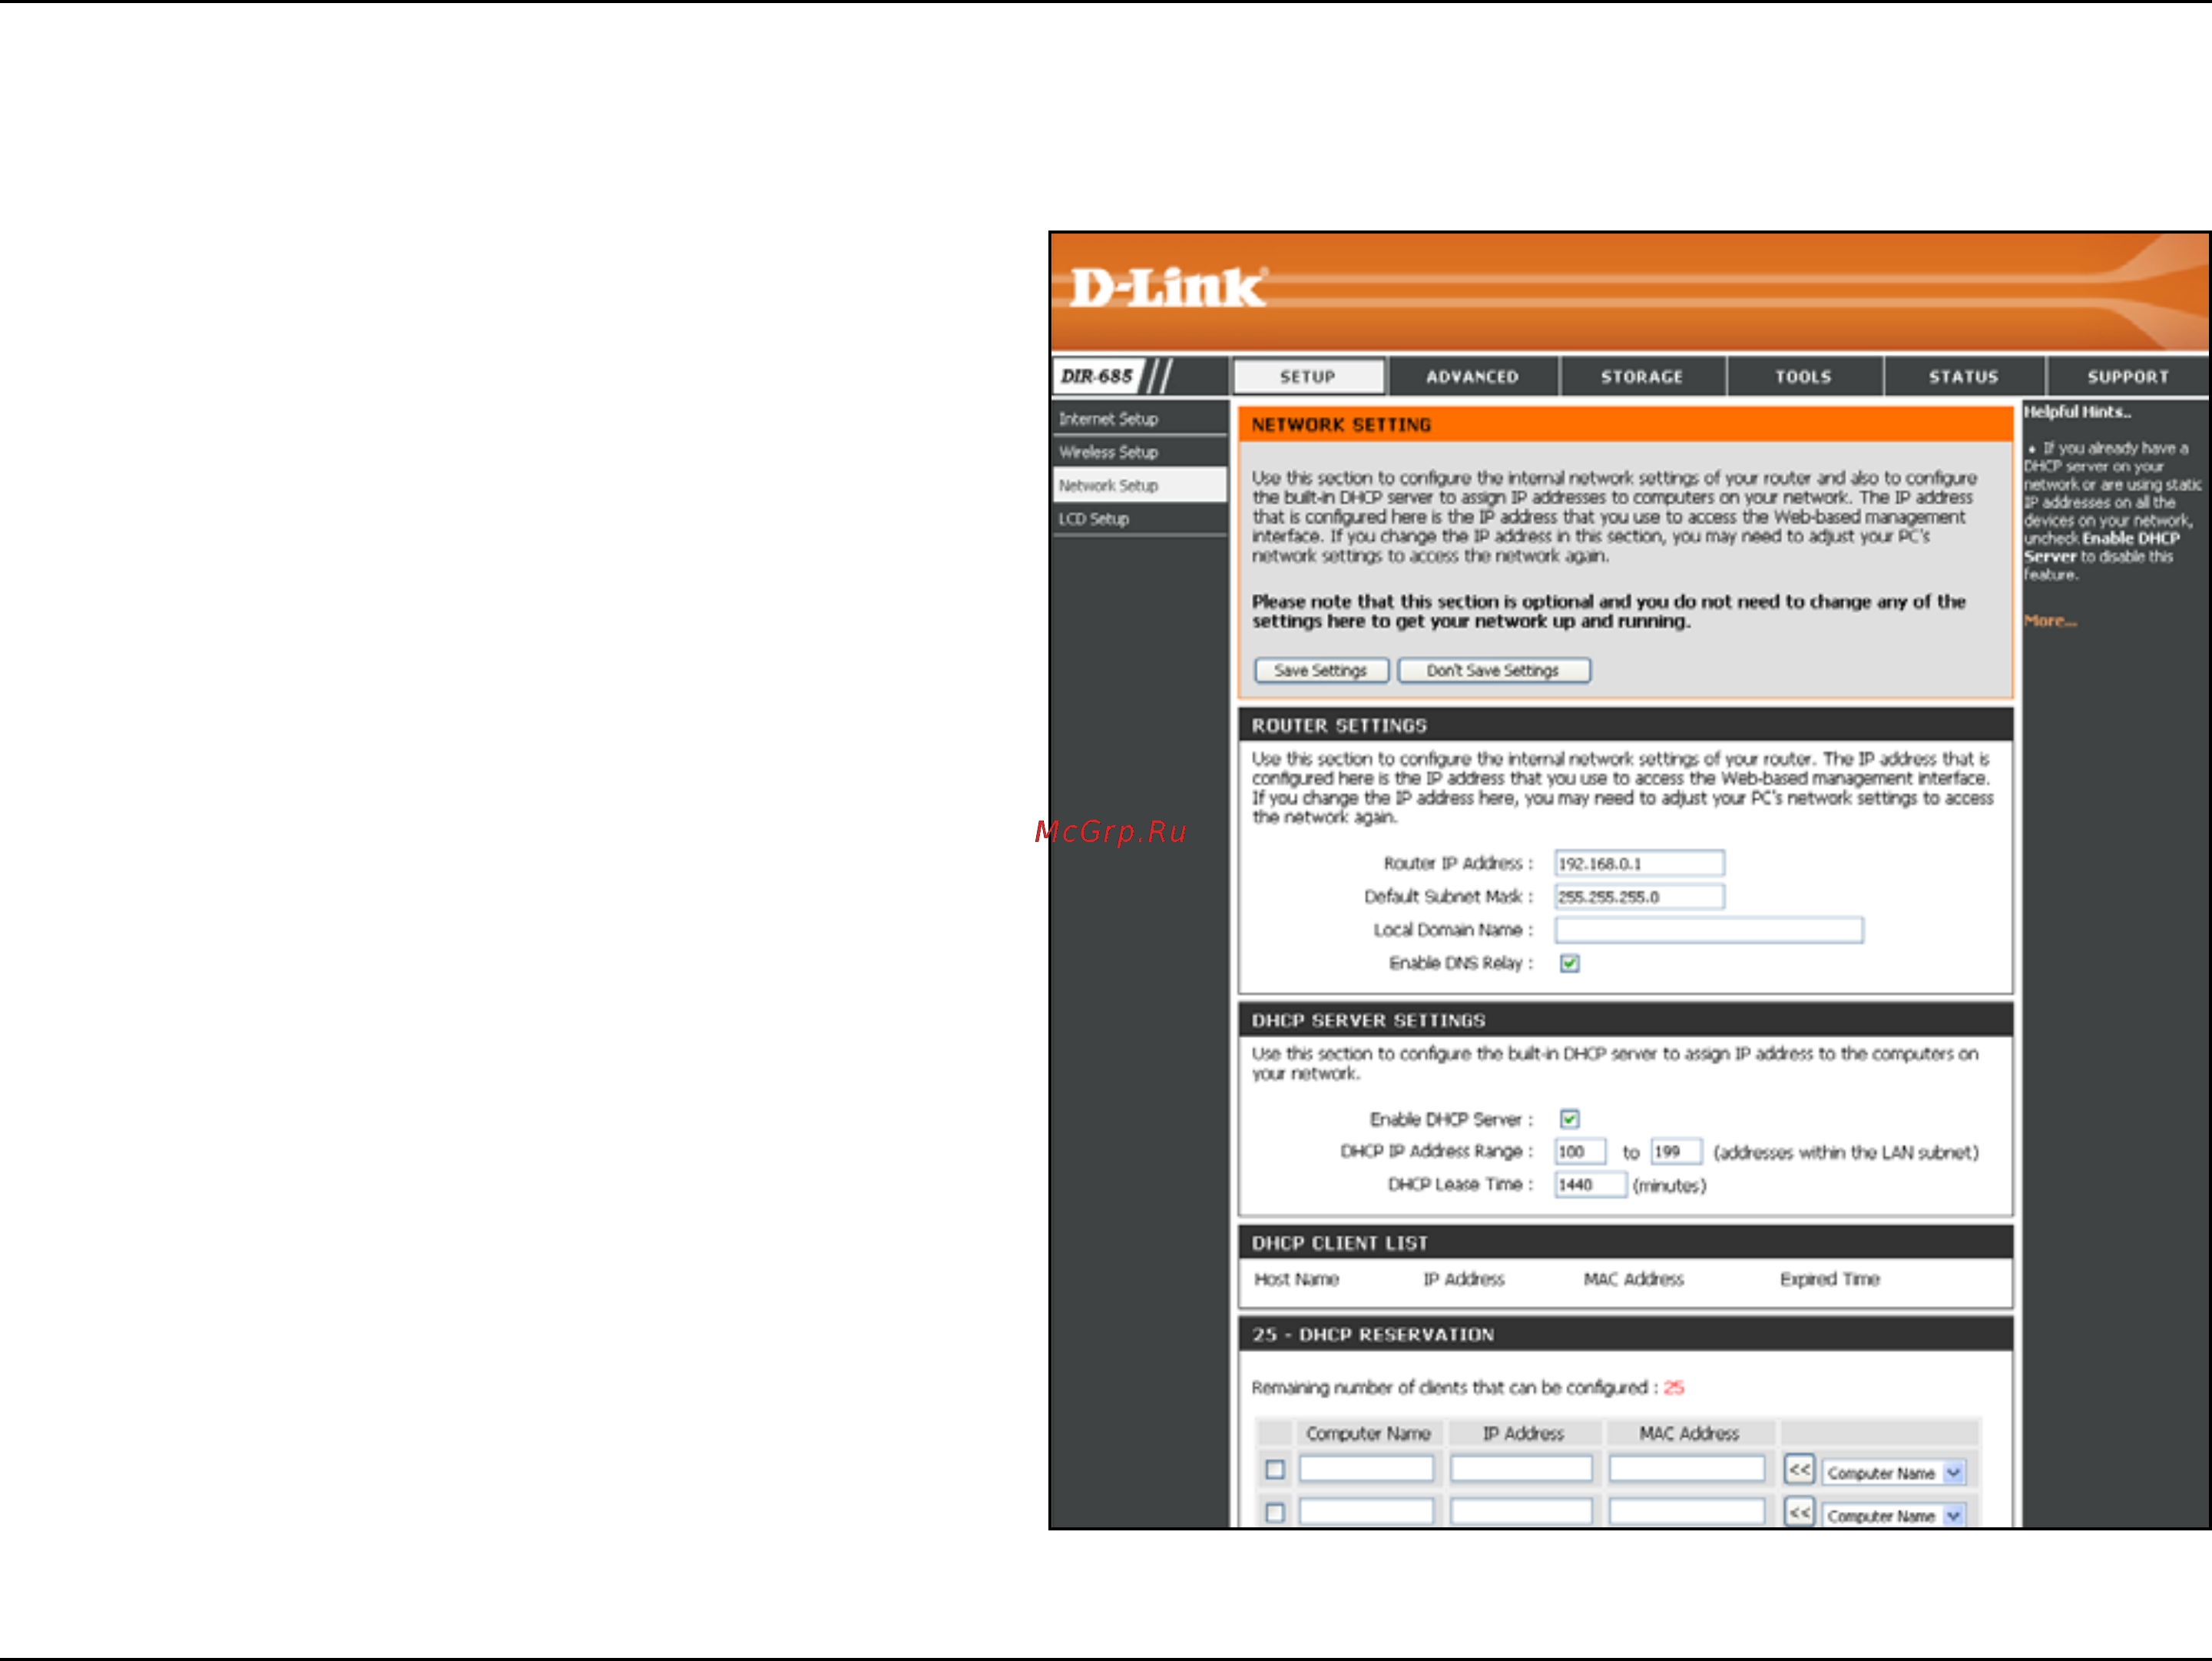Click the IP Address header in DHCP Client List
The width and height of the screenshot is (2212, 1661).
point(1464,1279)
